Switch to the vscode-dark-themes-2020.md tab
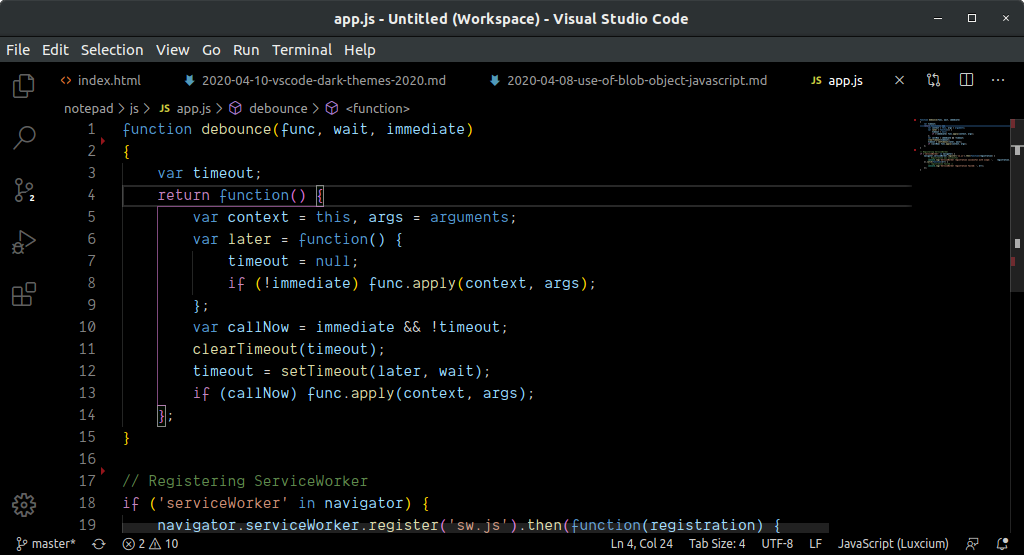1024x555 pixels. point(316,80)
